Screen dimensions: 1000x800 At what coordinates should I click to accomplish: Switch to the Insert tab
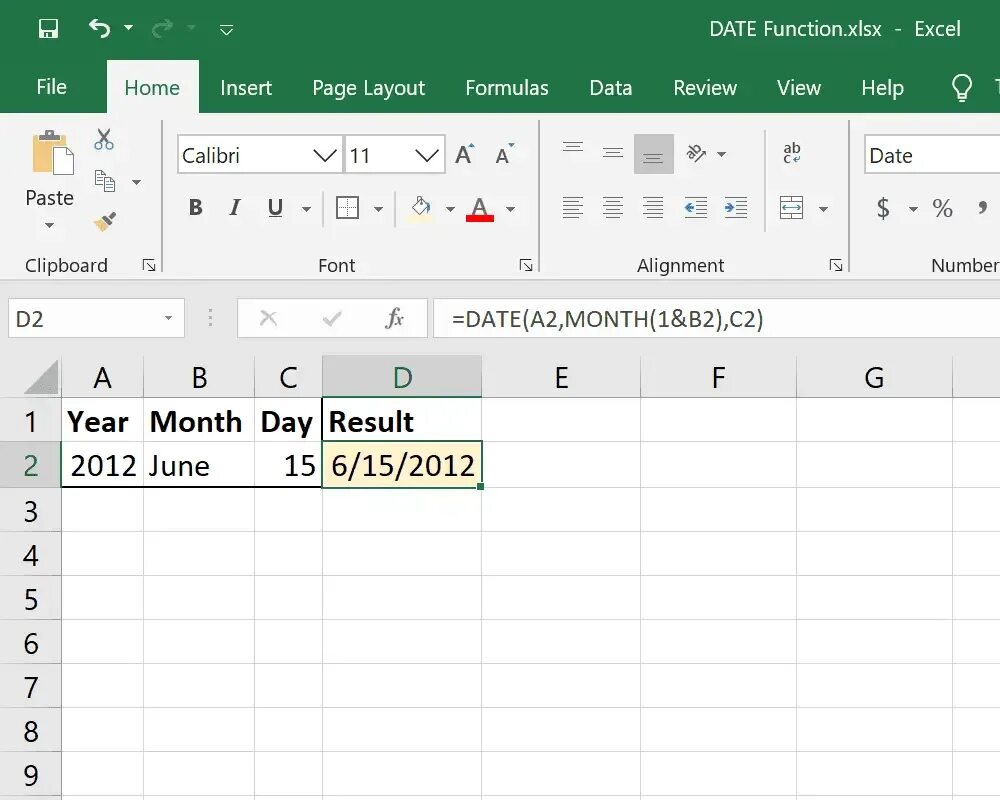pyautogui.click(x=246, y=87)
